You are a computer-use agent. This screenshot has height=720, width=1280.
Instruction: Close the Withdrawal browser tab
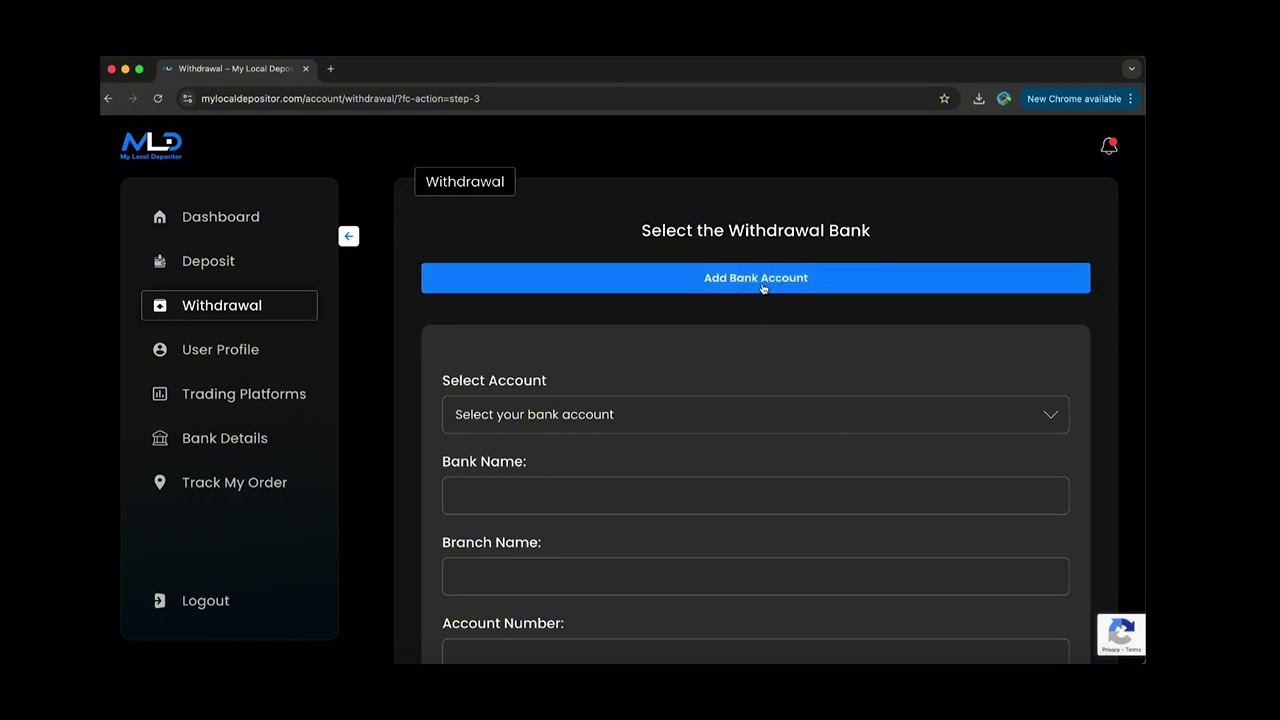point(306,69)
